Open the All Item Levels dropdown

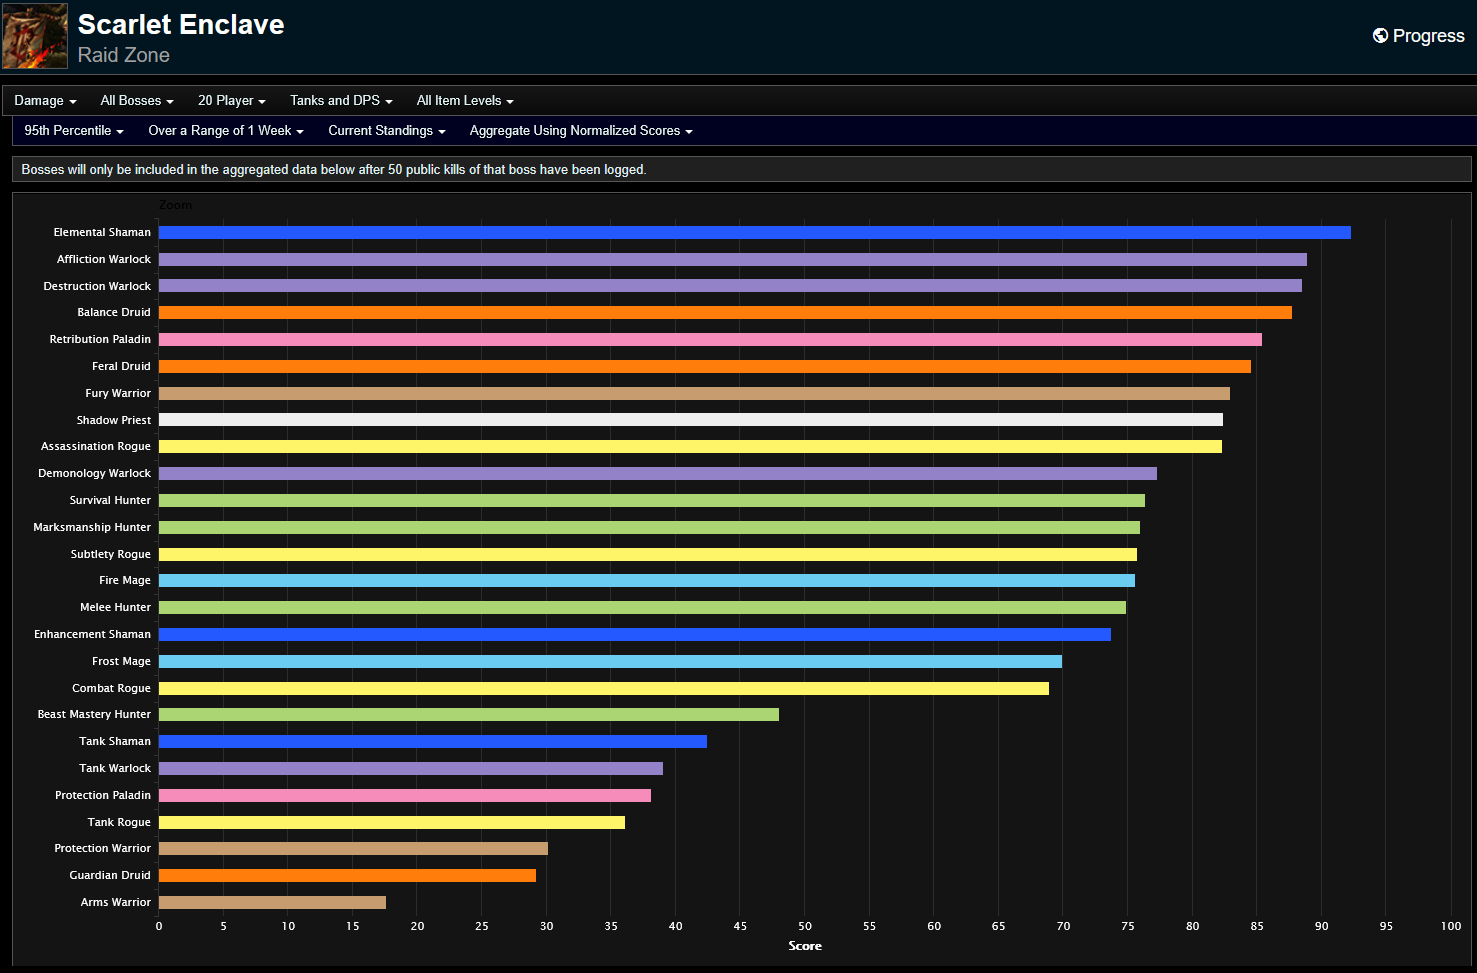[464, 100]
